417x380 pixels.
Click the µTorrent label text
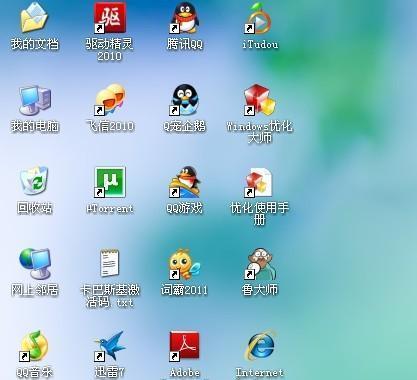[110, 209]
